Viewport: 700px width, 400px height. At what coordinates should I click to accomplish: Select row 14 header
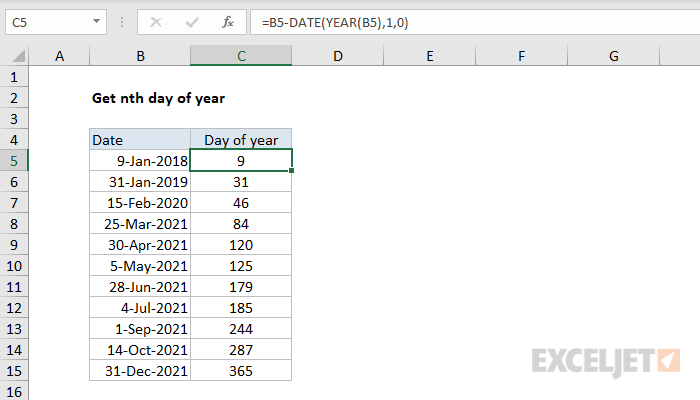point(14,350)
